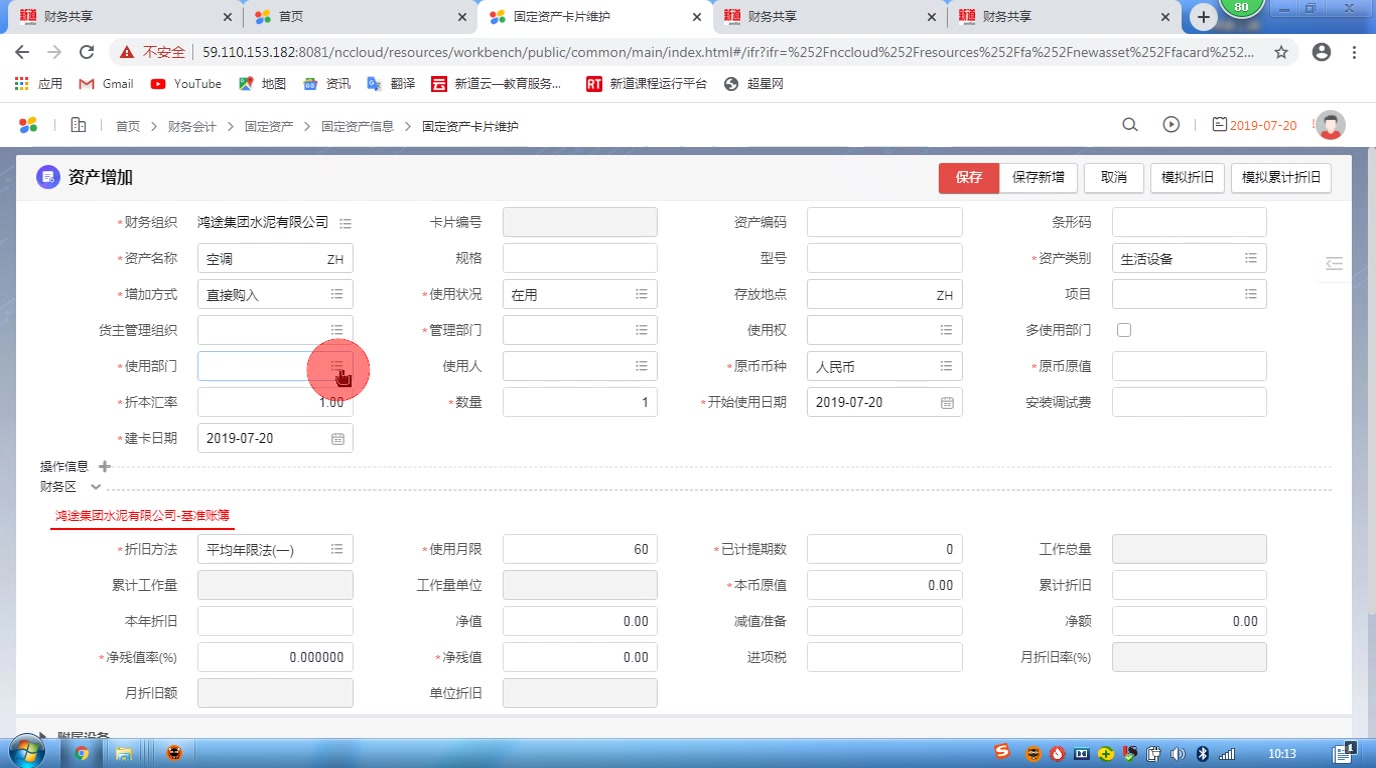Collapse the 财务区 section

pyautogui.click(x=96, y=487)
